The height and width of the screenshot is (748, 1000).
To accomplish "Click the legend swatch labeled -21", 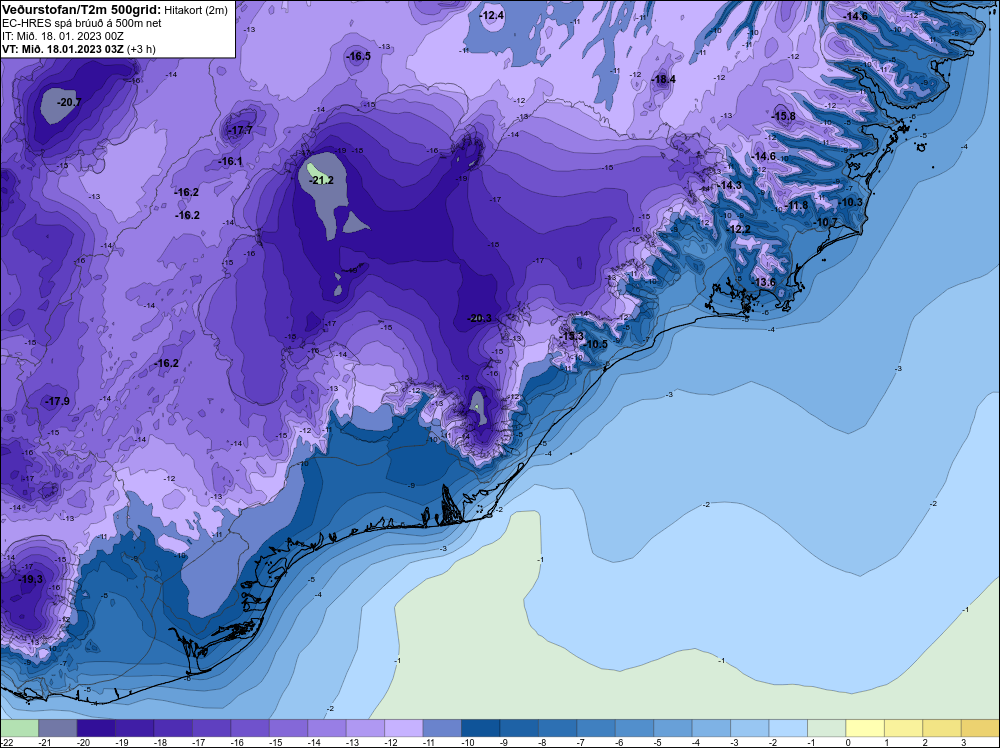I will coord(57,728).
